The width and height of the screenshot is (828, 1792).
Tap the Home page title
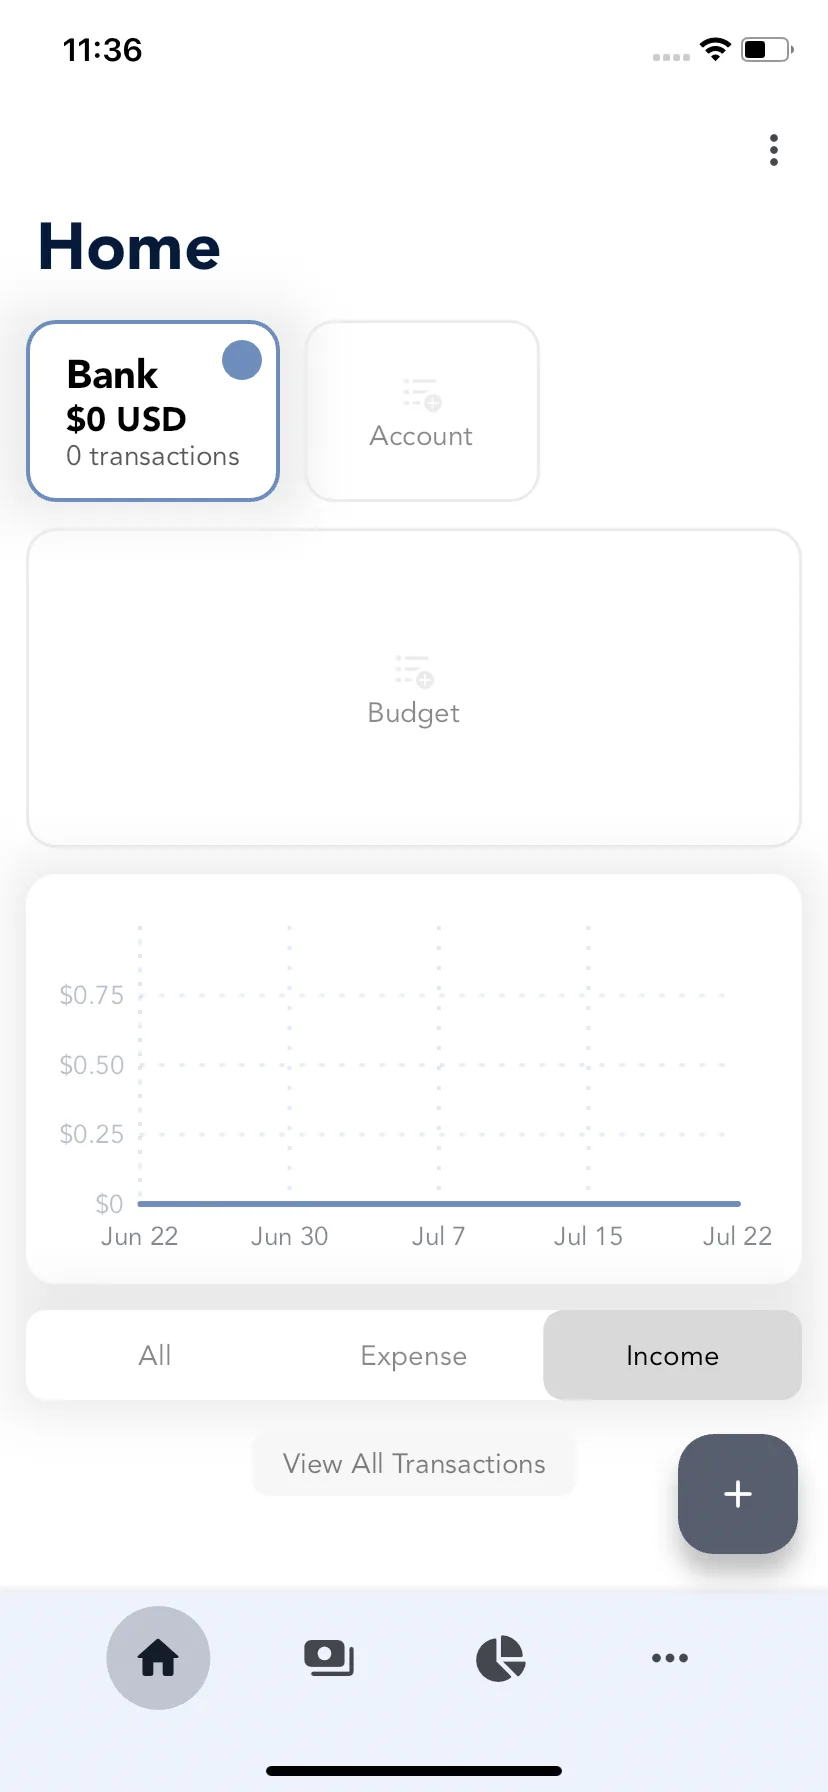(129, 247)
